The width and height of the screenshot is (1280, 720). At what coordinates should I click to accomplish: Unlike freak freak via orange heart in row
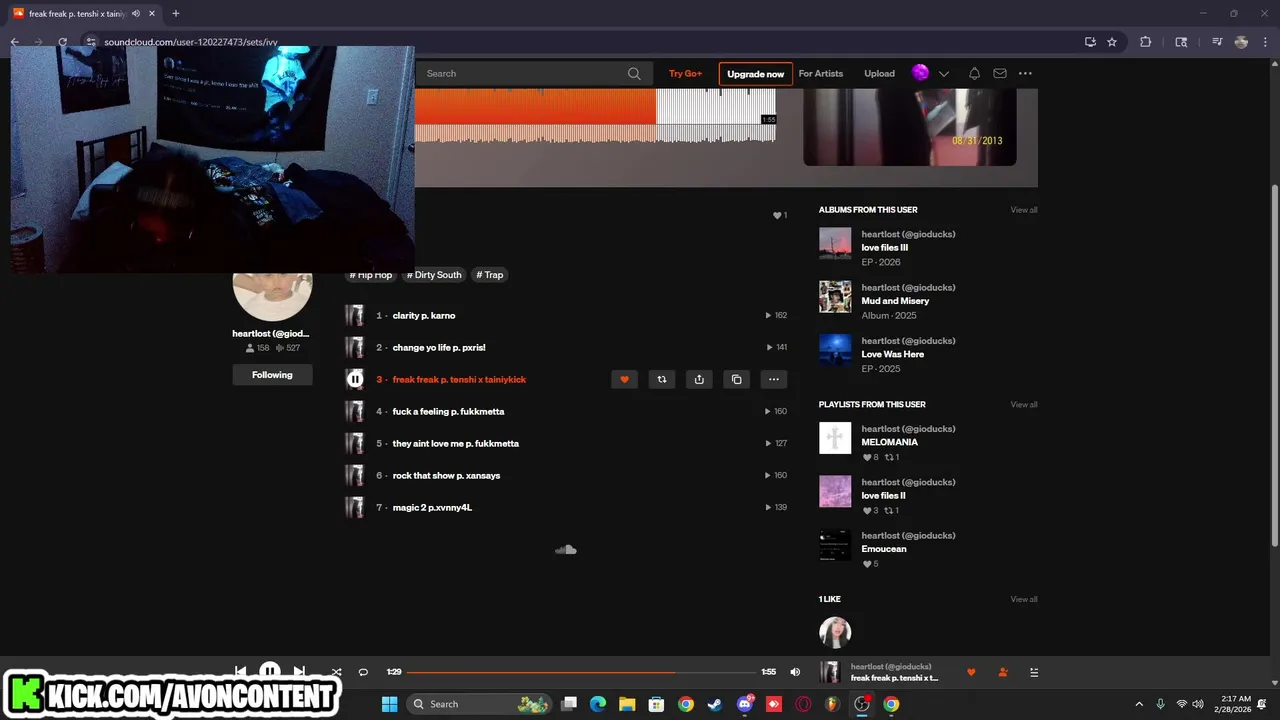pyautogui.click(x=624, y=379)
